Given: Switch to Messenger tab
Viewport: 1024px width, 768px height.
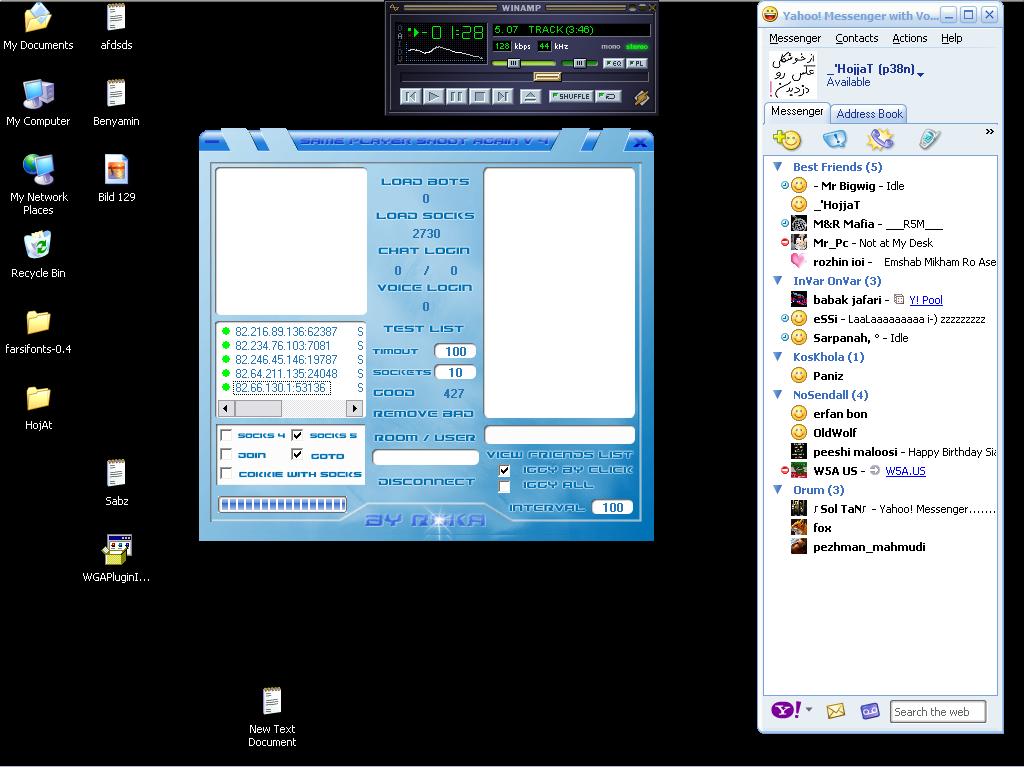Looking at the screenshot, I should click(797, 112).
